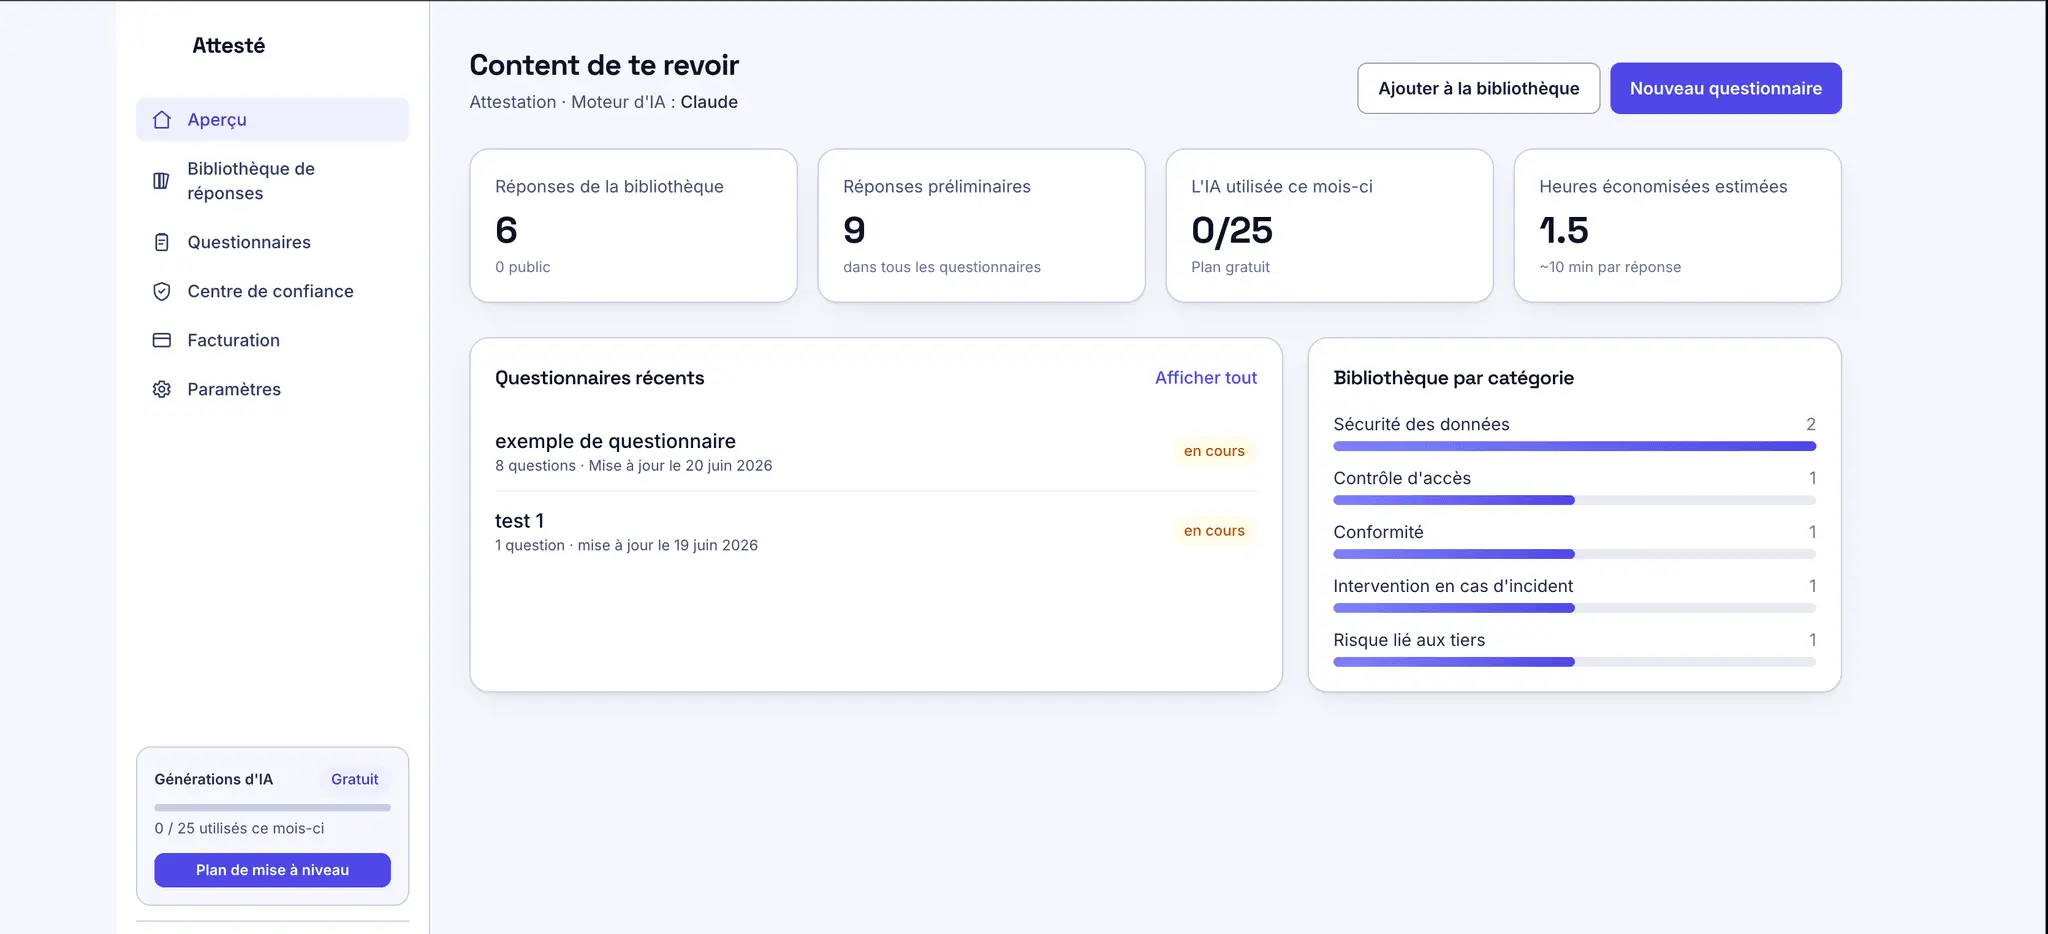Click dans tous les questionnaires subtext

(x=941, y=267)
